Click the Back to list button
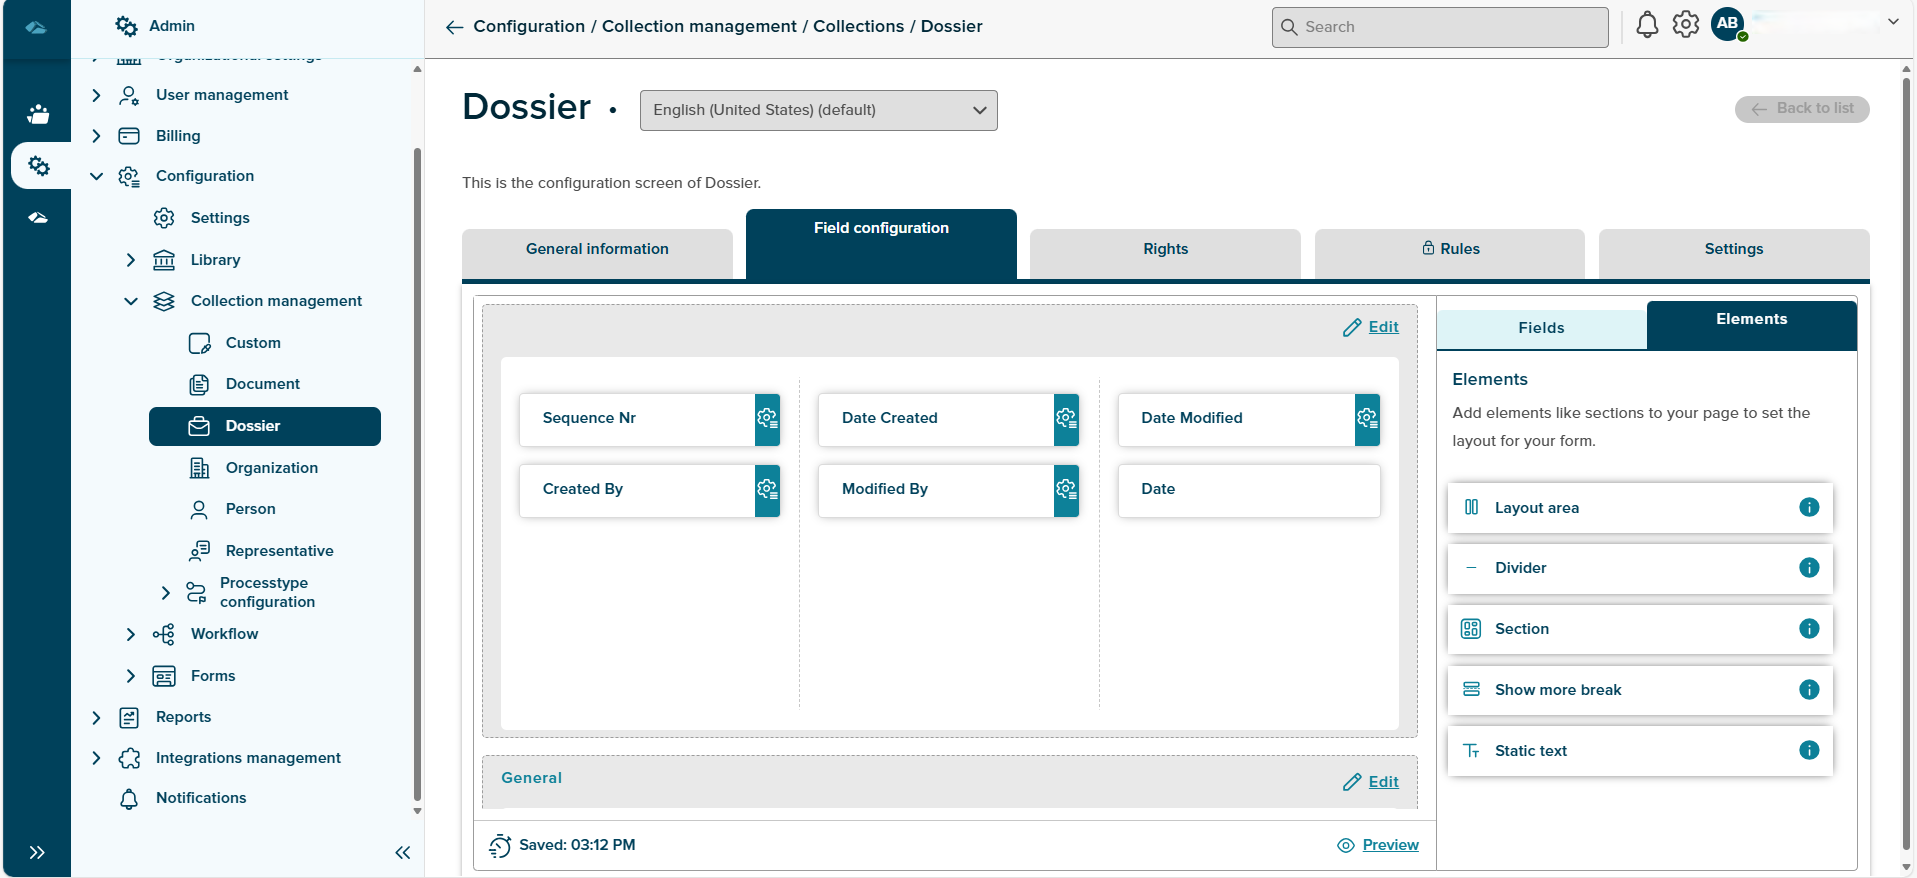Viewport: 1917px width, 878px height. (x=1801, y=109)
